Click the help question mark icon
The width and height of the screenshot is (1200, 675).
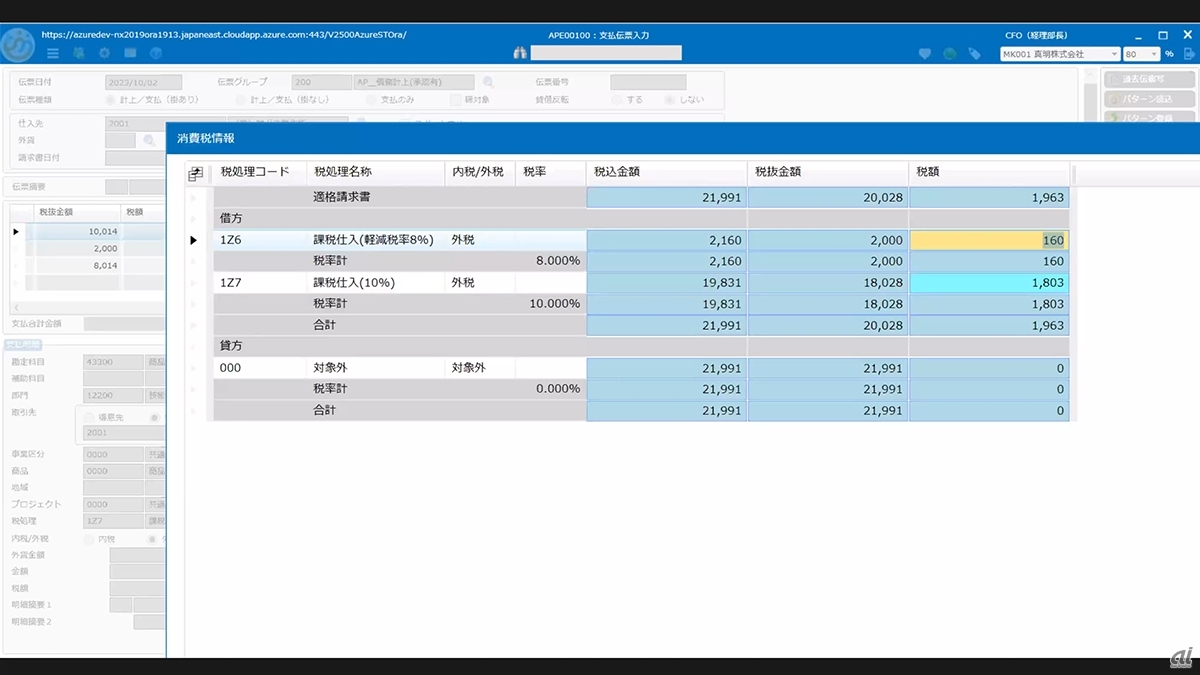(x=156, y=53)
